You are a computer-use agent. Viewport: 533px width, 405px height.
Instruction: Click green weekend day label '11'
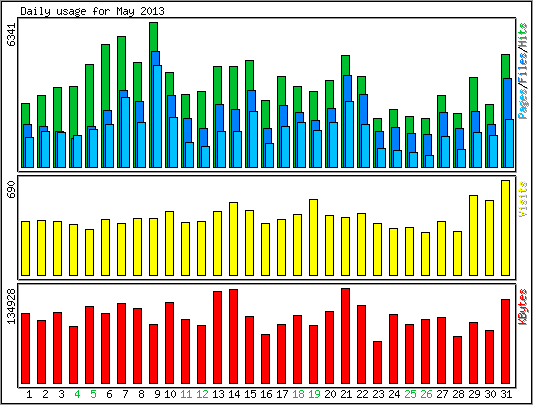[x=186, y=394]
